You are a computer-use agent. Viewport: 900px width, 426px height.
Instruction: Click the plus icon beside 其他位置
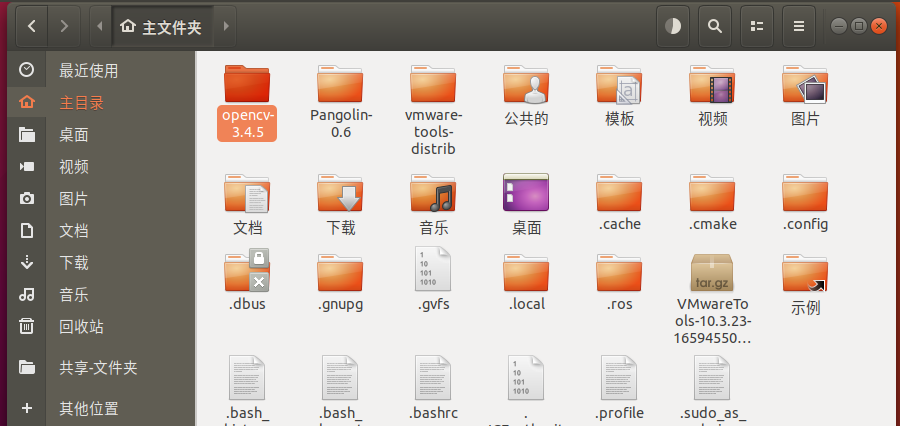pos(26,408)
